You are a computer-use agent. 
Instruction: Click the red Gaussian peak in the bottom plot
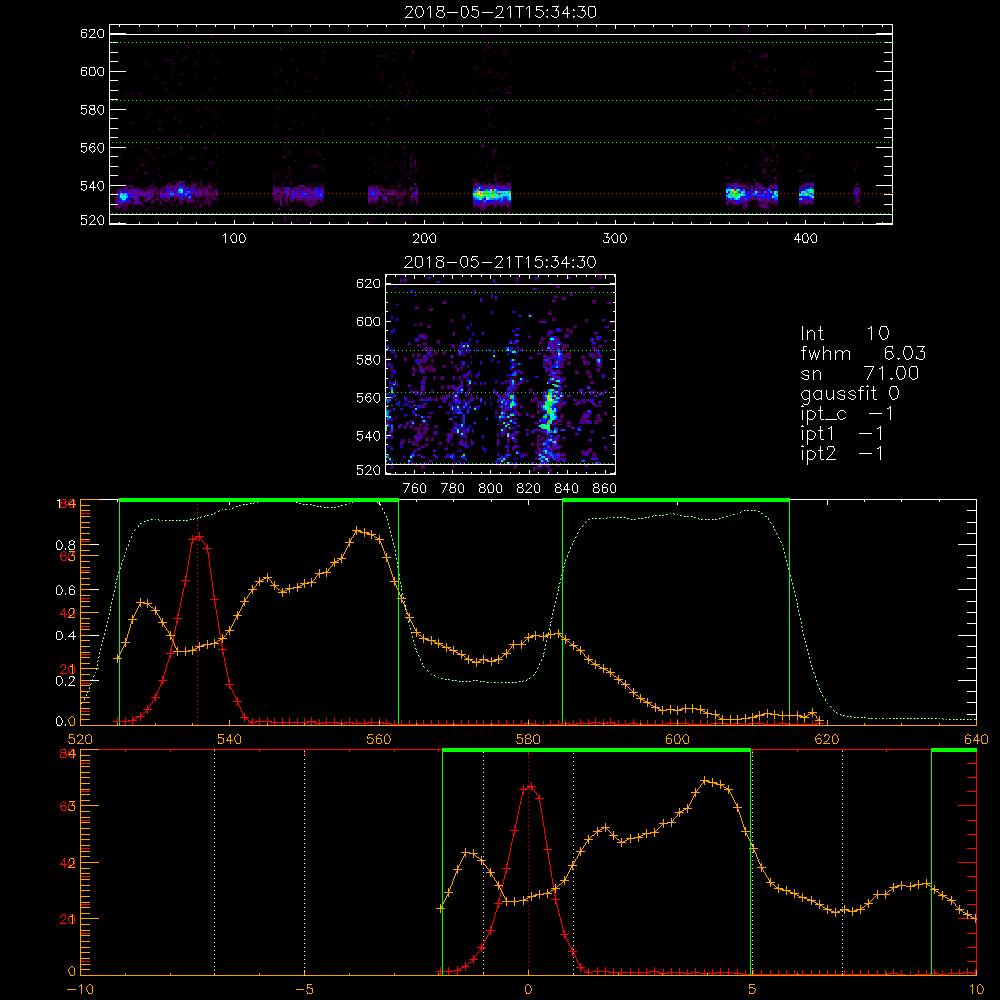pos(529,787)
